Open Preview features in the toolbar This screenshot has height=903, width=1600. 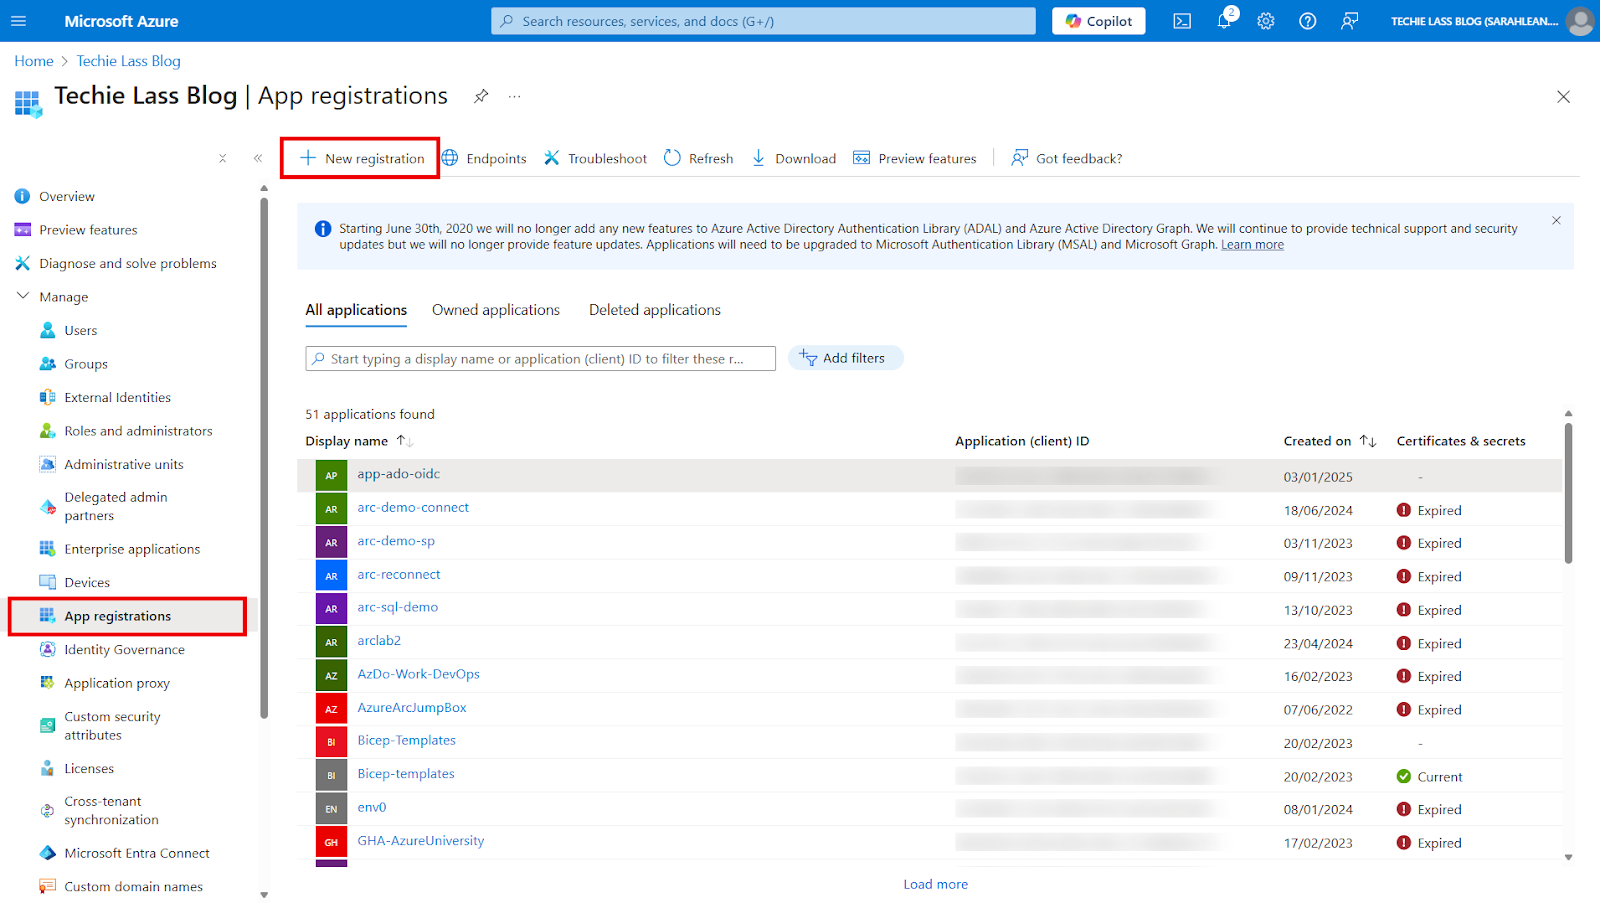(914, 158)
